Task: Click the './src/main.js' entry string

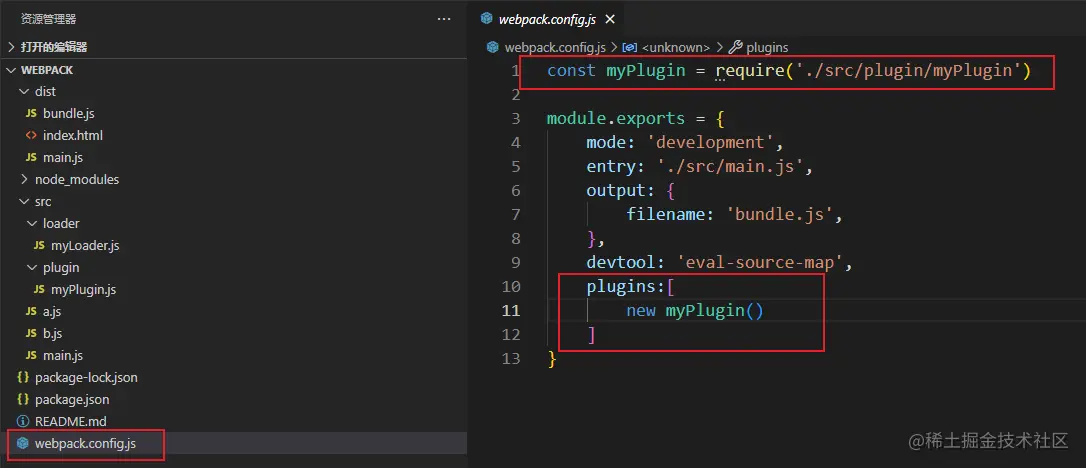Action: pyautogui.click(x=729, y=167)
